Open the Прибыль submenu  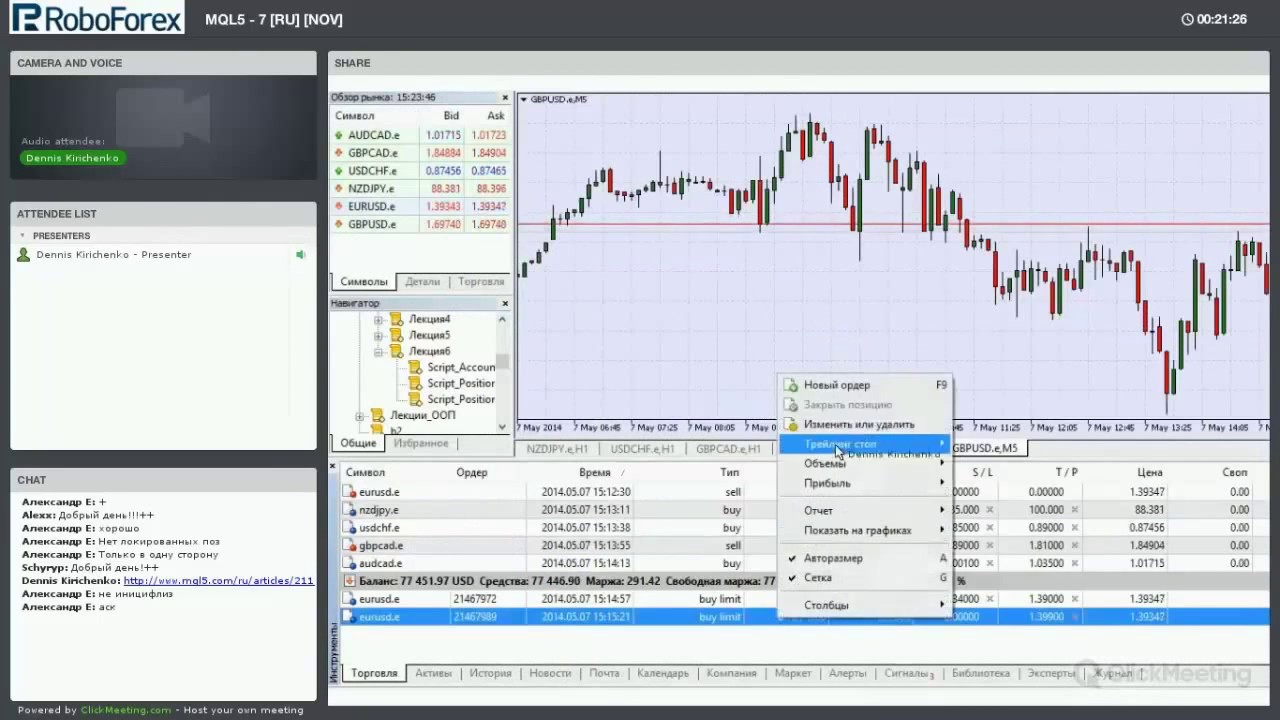click(865, 483)
